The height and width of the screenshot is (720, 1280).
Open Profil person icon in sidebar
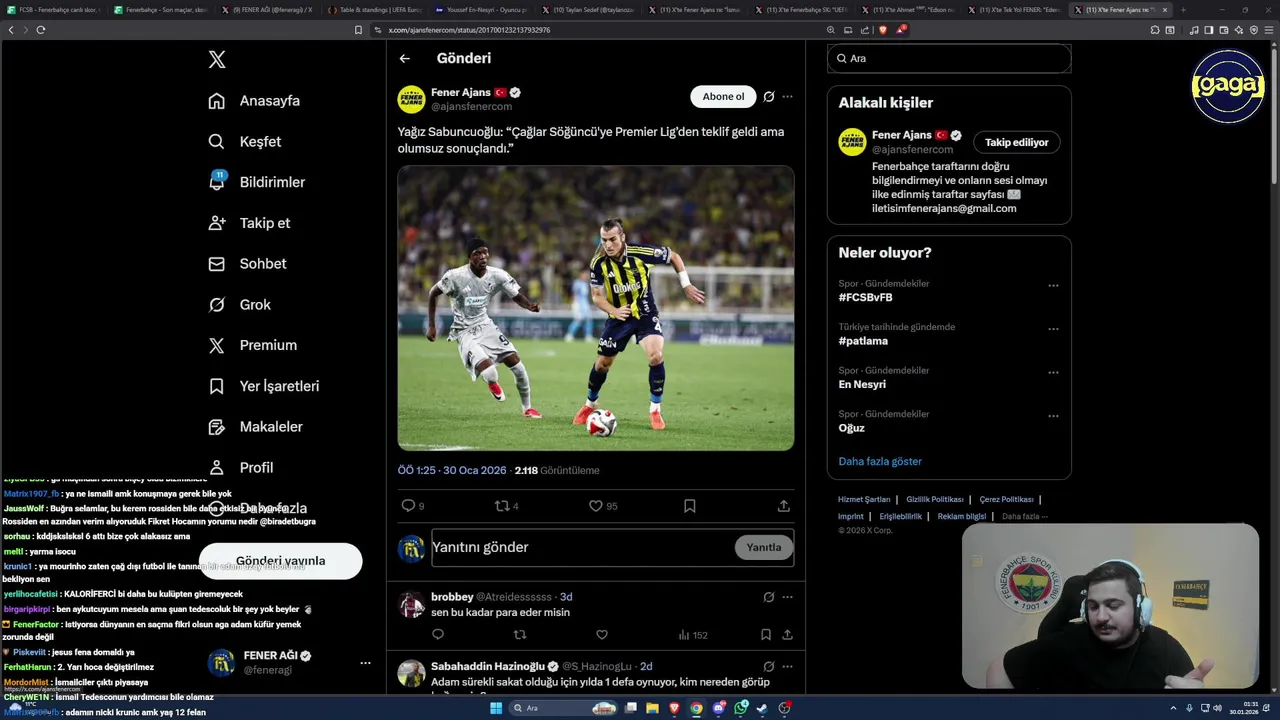217,467
